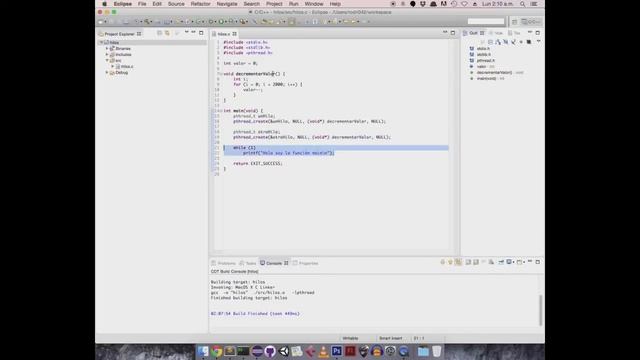Open the Outline view menu arrow
Screen dimensions: 640x360
[x=538, y=42]
